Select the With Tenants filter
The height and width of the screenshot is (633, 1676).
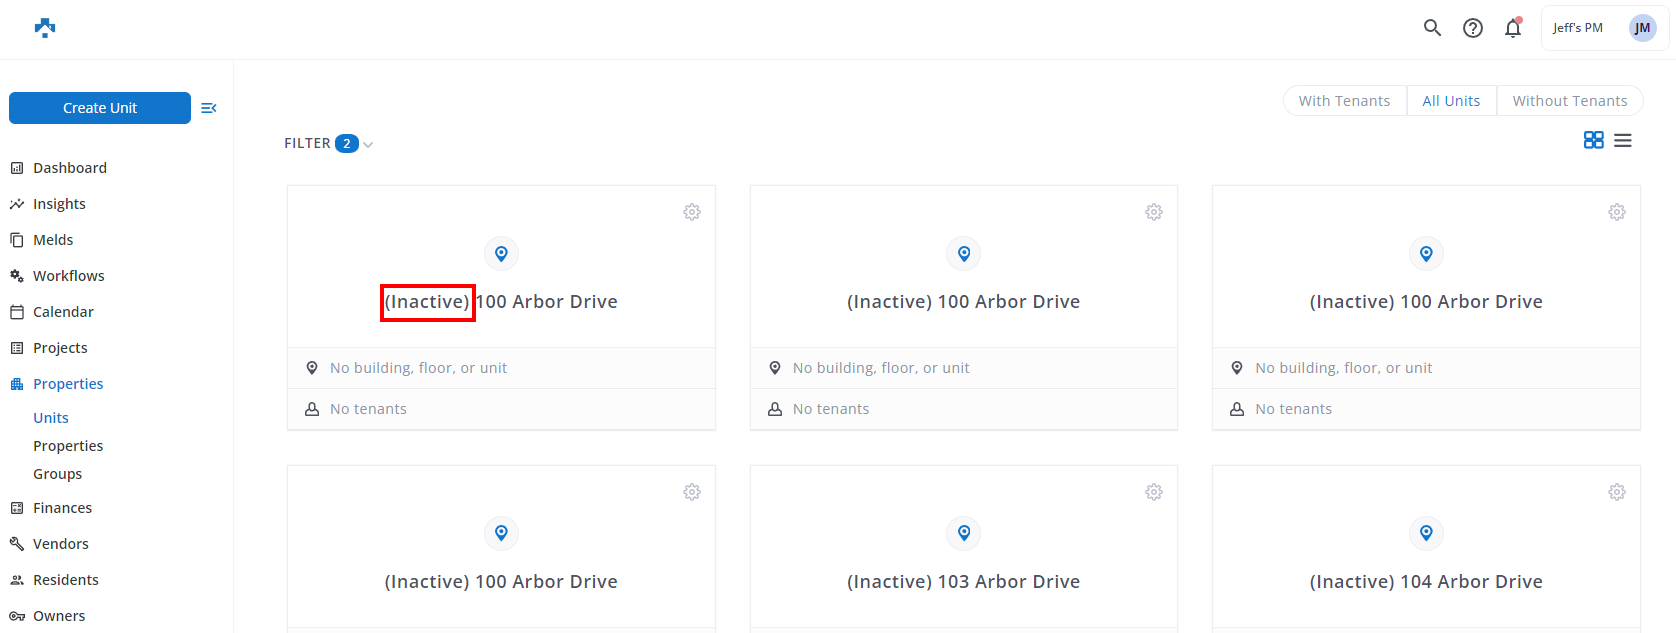coord(1344,101)
